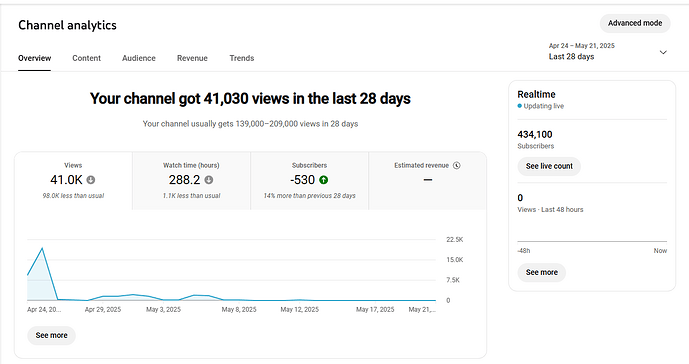Select the Views metric card
Screen dimensions: 689x364
tap(73, 181)
